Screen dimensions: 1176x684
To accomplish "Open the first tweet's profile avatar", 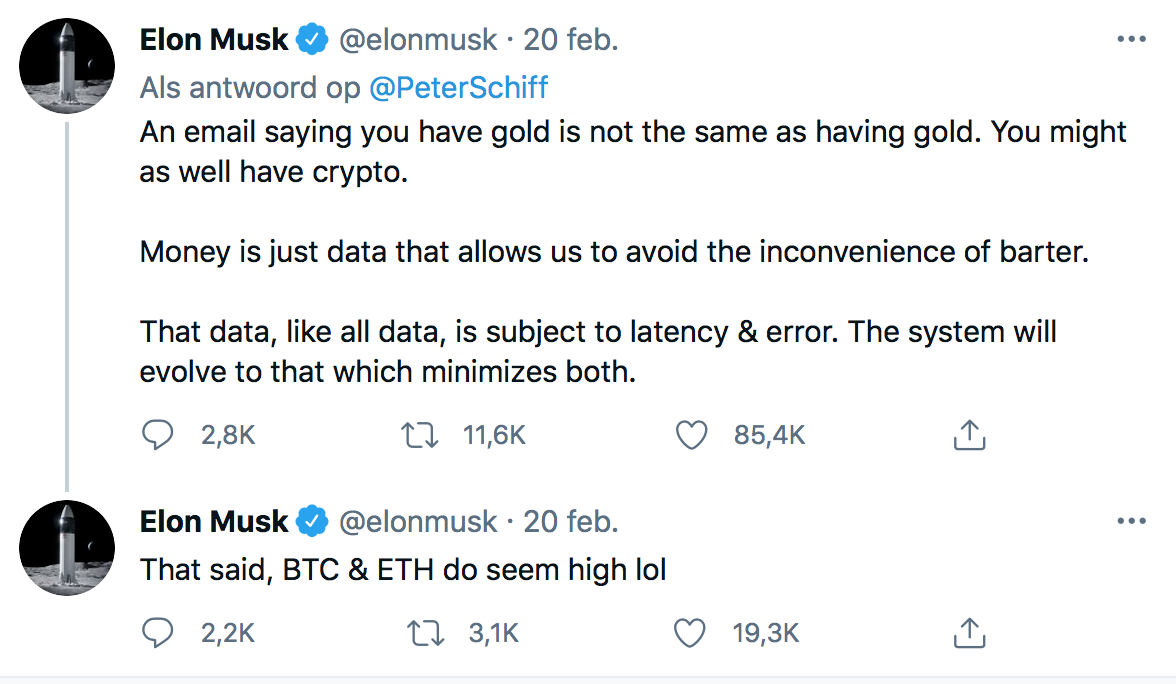I will (67, 65).
